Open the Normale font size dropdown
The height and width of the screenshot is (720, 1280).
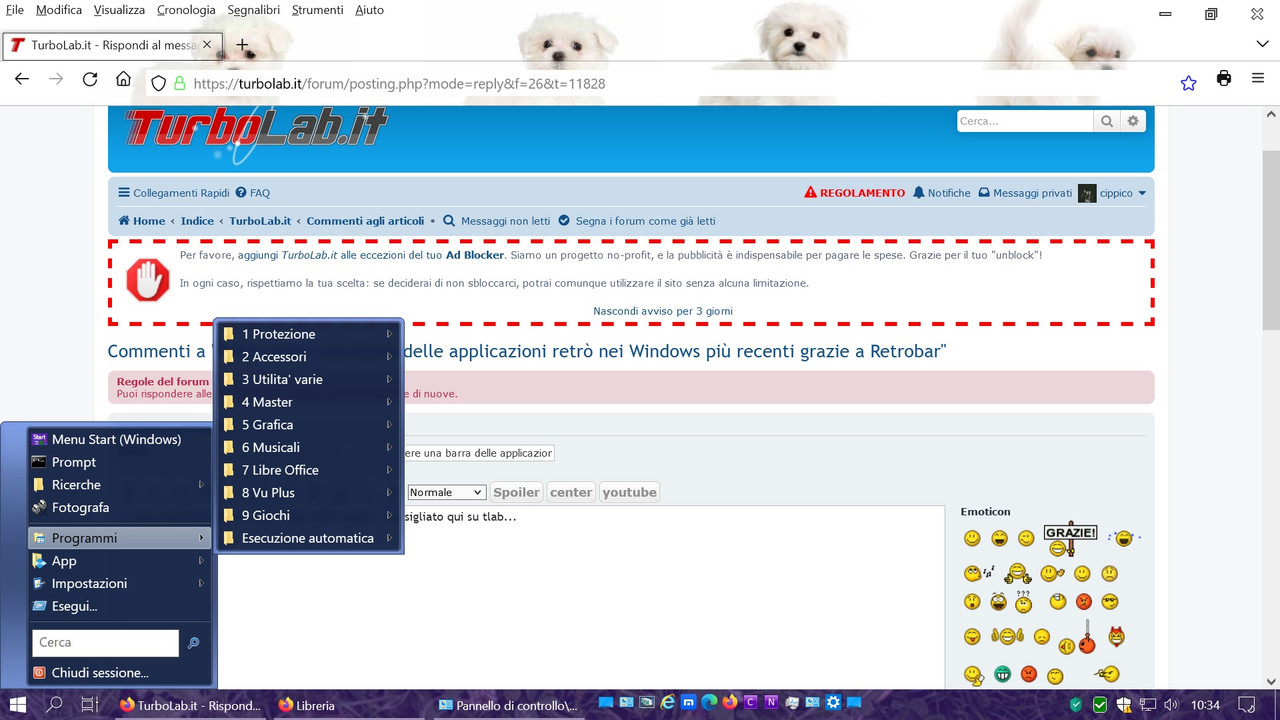446,492
